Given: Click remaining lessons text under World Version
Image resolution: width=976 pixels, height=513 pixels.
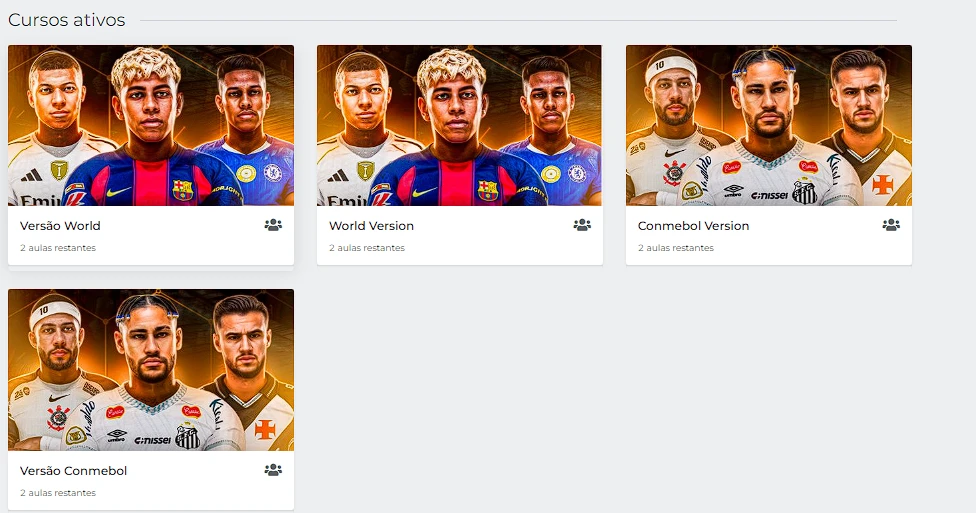Looking at the screenshot, I should pos(367,248).
